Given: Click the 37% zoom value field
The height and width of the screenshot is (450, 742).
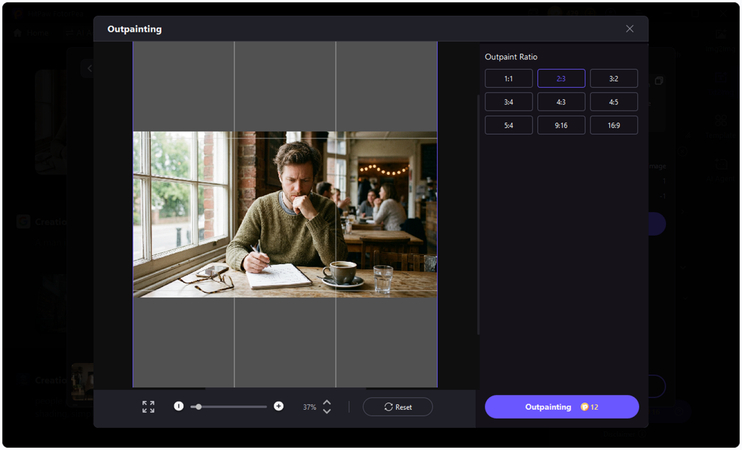Looking at the screenshot, I should 309,407.
